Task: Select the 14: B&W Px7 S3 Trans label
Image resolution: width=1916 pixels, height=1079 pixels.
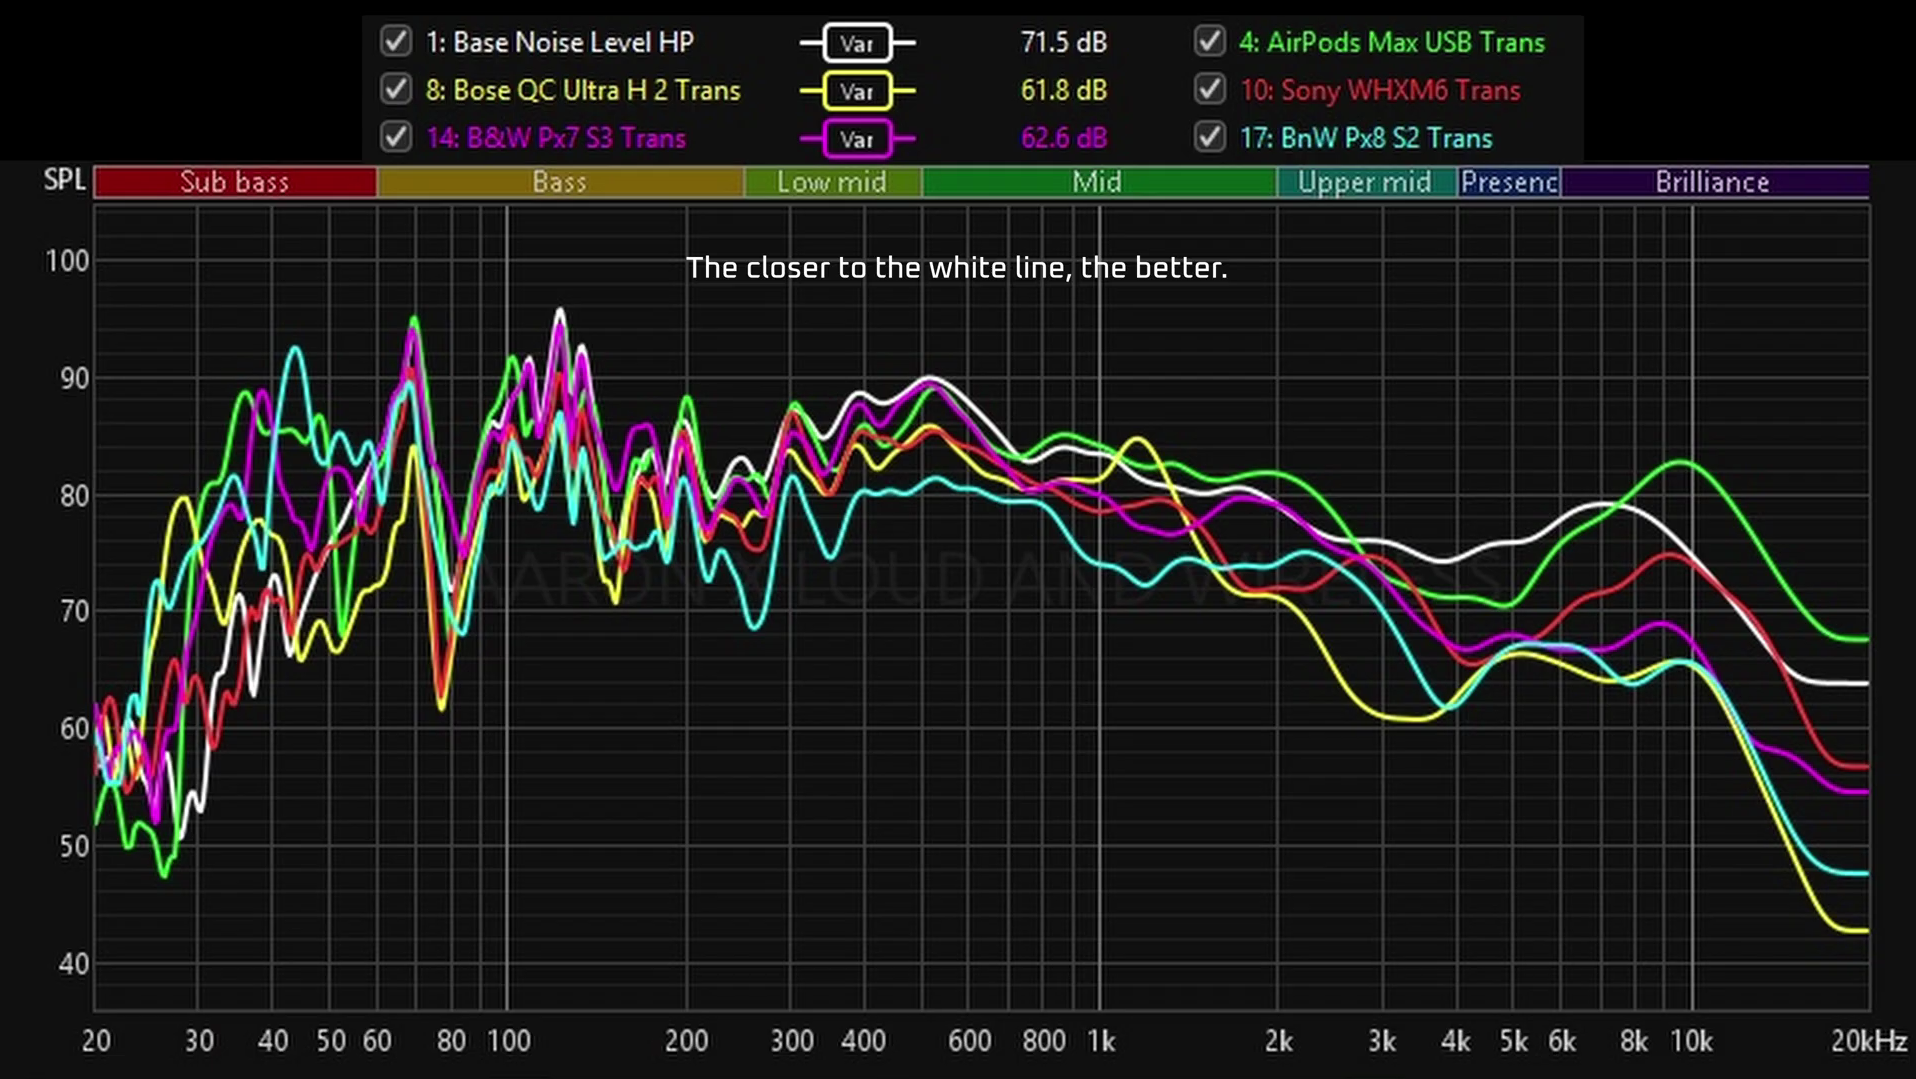Action: (x=556, y=138)
